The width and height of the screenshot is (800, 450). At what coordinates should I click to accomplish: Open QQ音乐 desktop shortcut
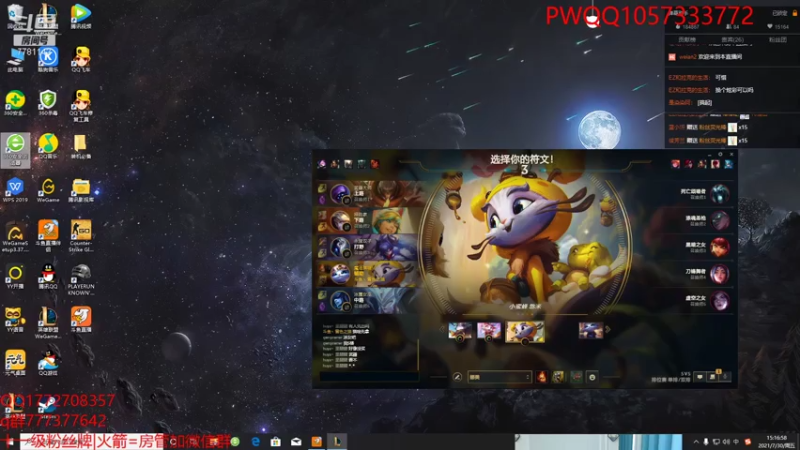[48, 146]
